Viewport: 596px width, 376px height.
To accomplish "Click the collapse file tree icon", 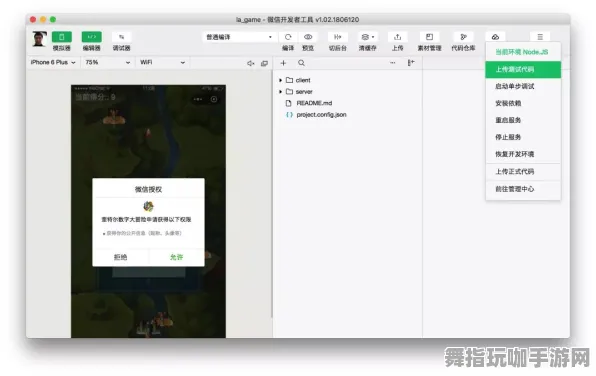I will click(x=411, y=63).
